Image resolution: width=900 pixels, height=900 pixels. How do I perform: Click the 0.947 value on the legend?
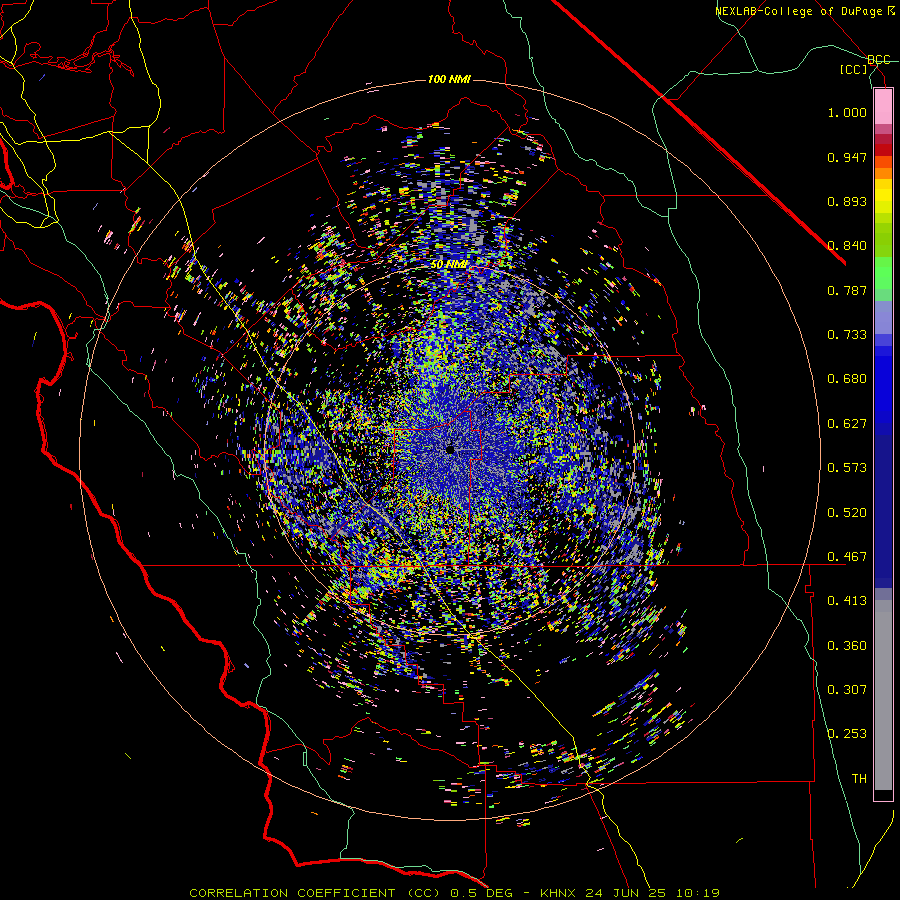[847, 157]
